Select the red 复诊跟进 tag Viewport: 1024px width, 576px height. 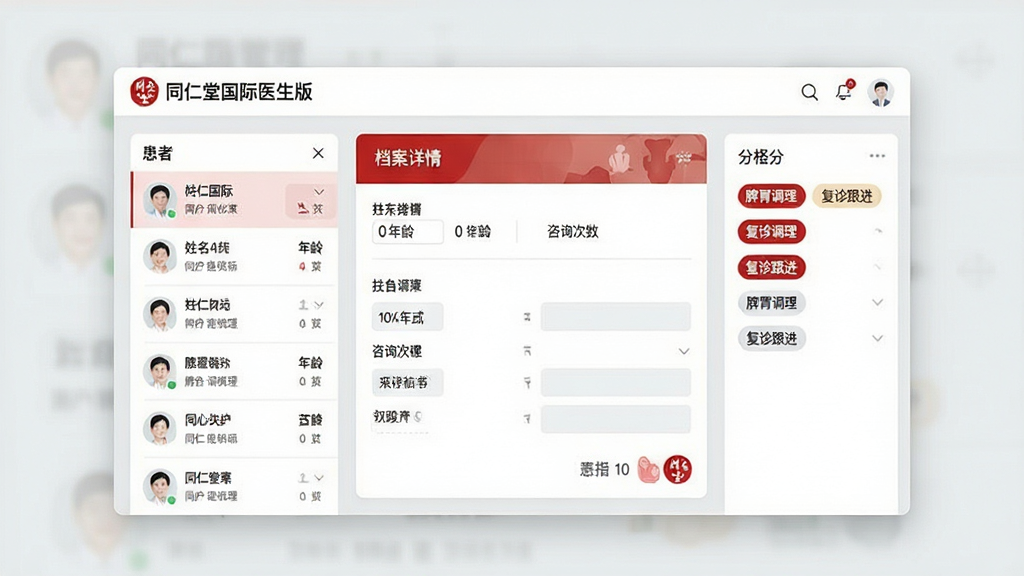pyautogui.click(x=771, y=268)
